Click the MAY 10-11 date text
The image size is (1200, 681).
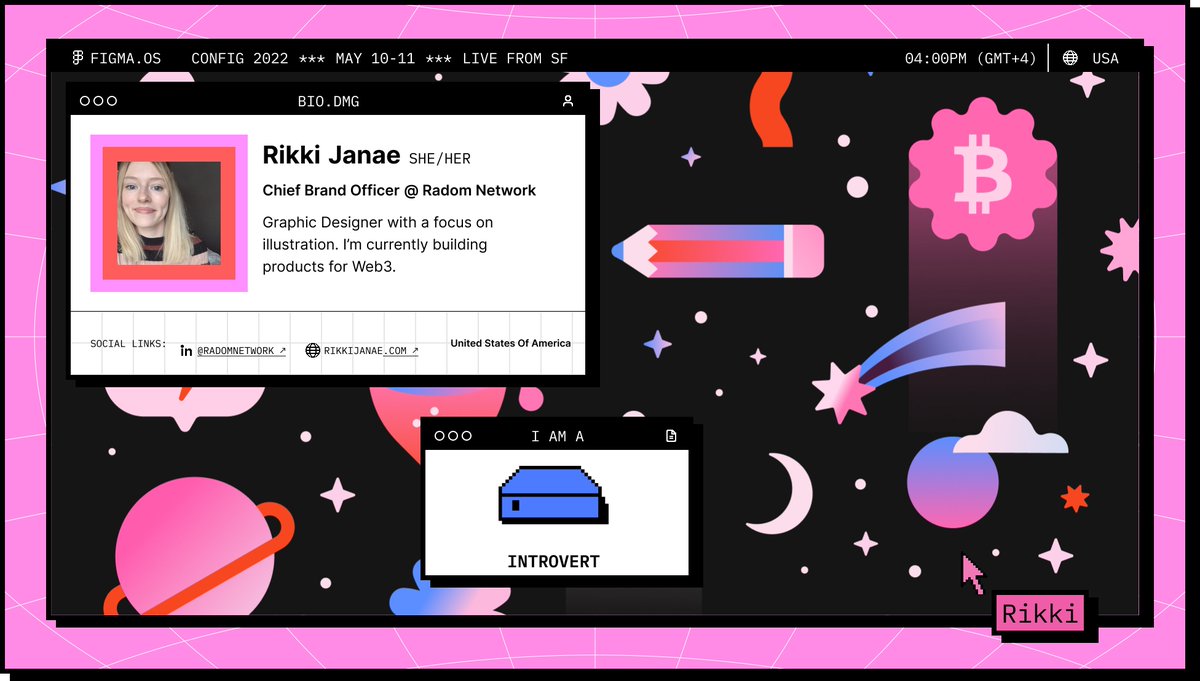(x=377, y=58)
